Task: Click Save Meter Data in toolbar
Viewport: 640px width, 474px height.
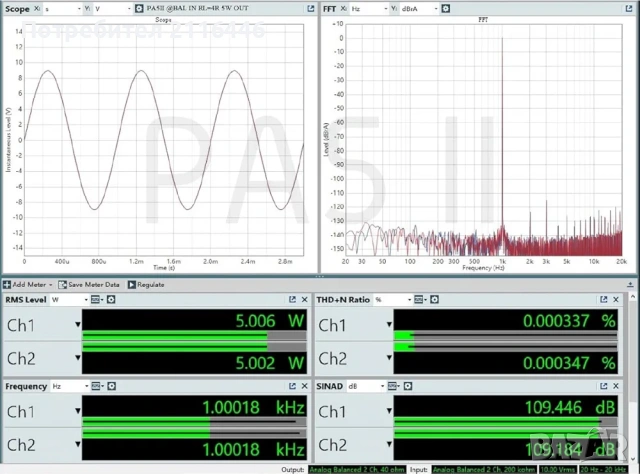Action: point(93,285)
